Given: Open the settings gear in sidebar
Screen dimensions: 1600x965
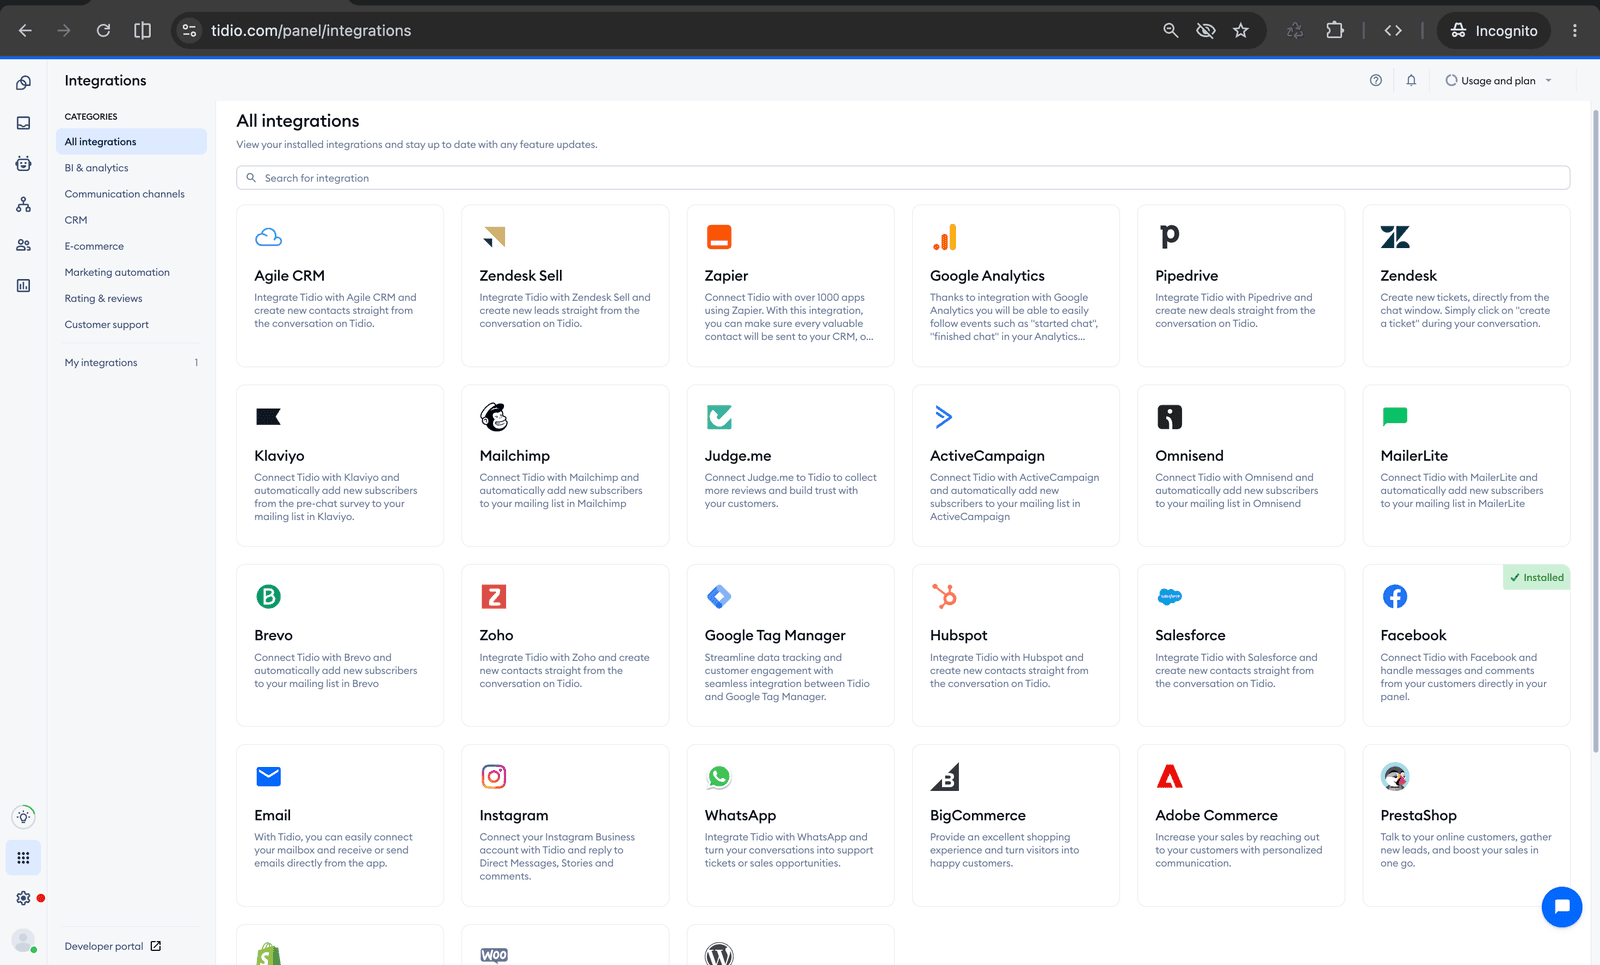Looking at the screenshot, I should [23, 898].
